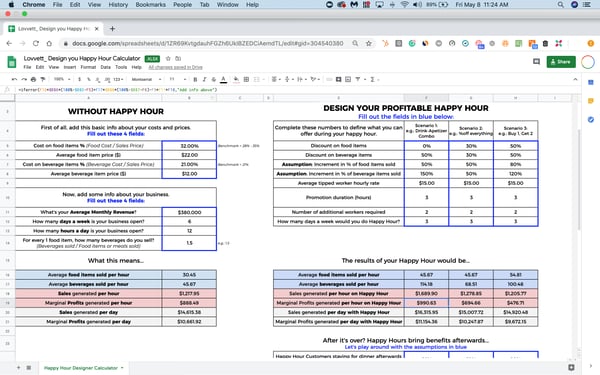Open the Explore panel
600x375 pixels.
point(571,367)
